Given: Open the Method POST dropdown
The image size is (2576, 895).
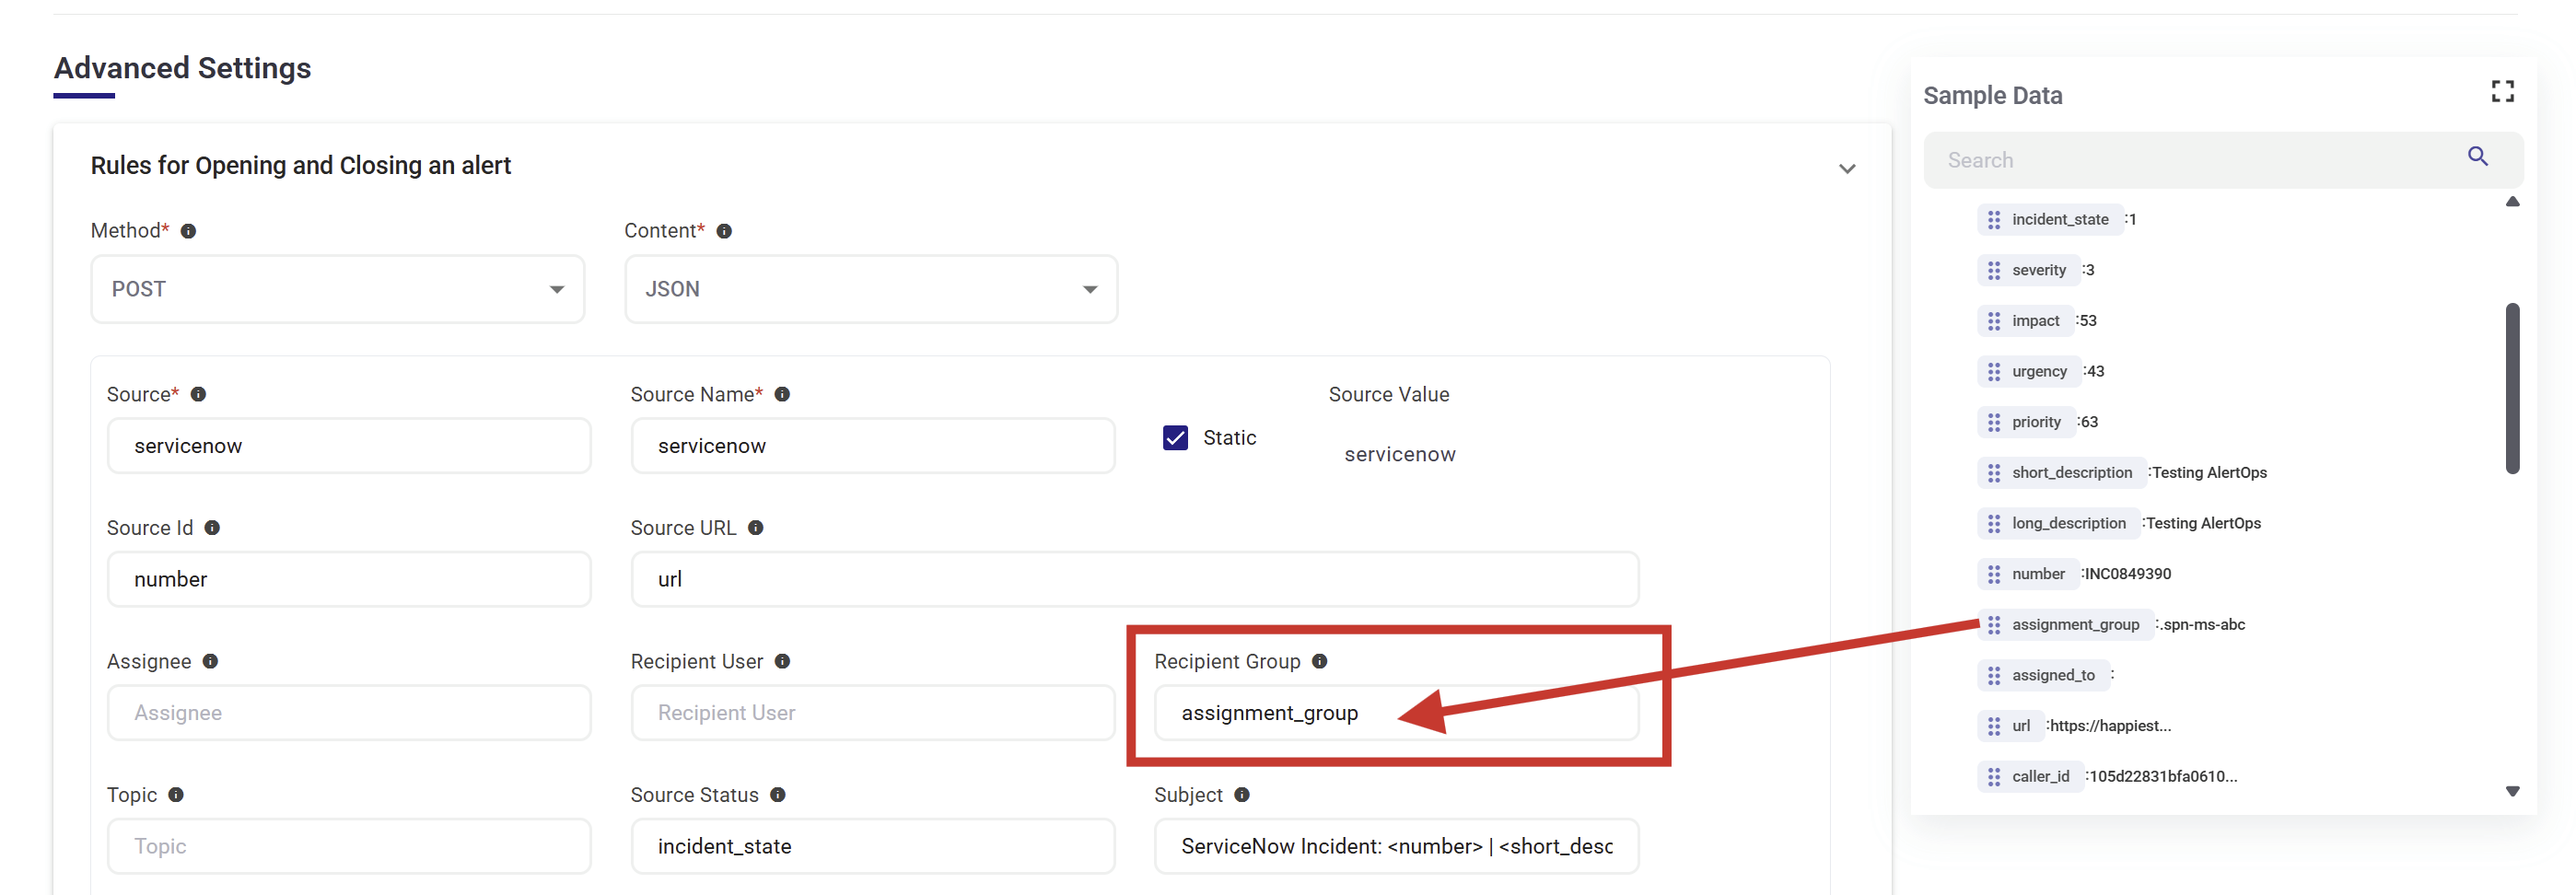Looking at the screenshot, I should [337, 289].
